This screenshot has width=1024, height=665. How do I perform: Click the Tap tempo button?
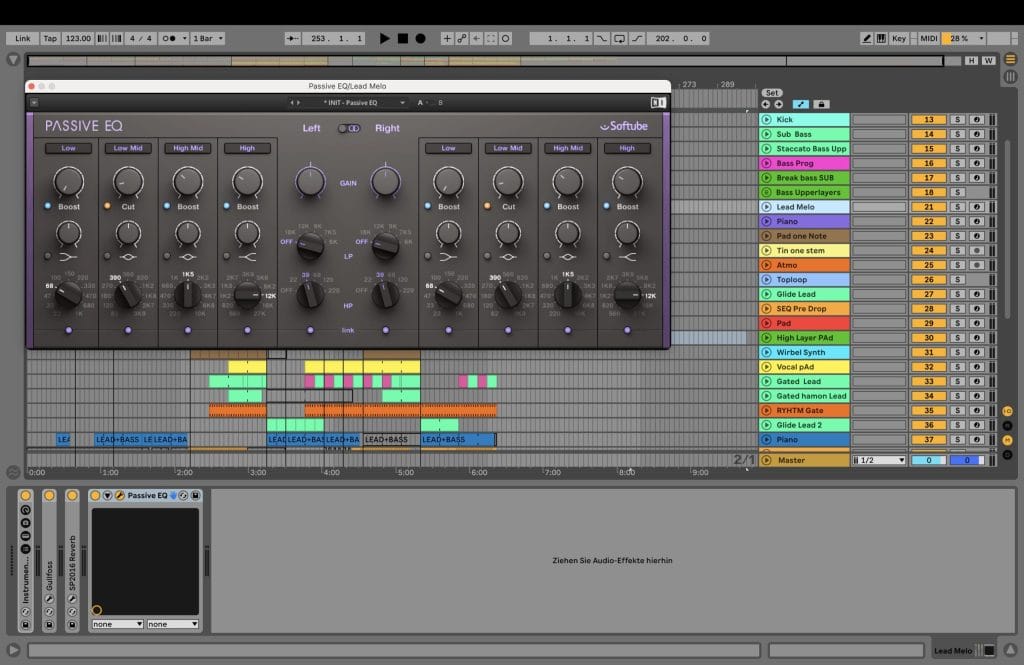pos(49,37)
